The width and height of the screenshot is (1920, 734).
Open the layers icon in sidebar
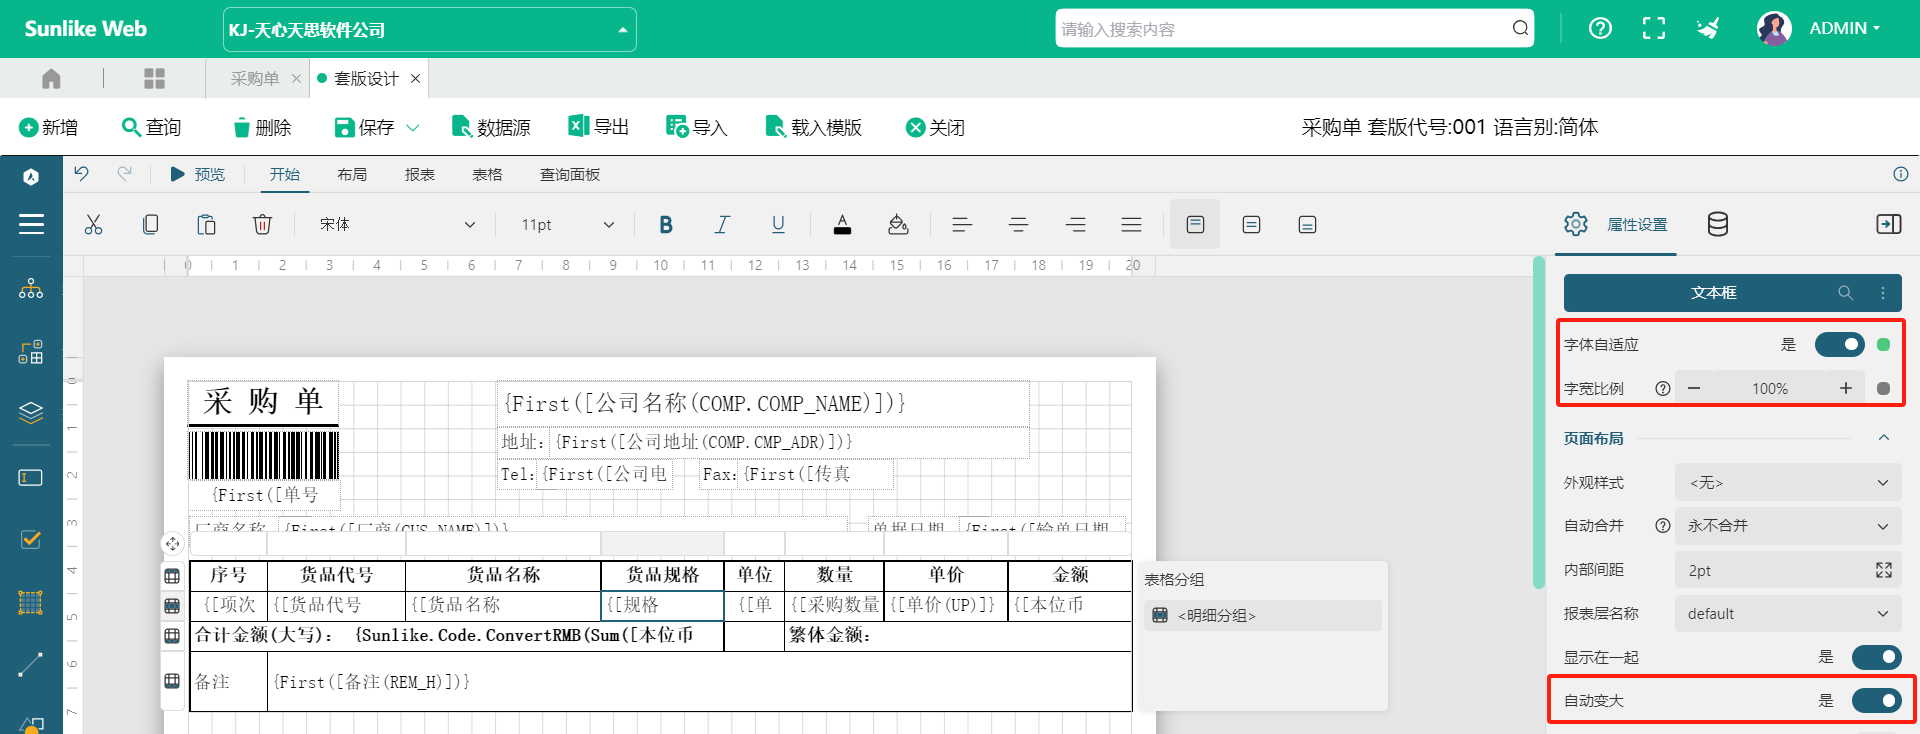tap(31, 411)
